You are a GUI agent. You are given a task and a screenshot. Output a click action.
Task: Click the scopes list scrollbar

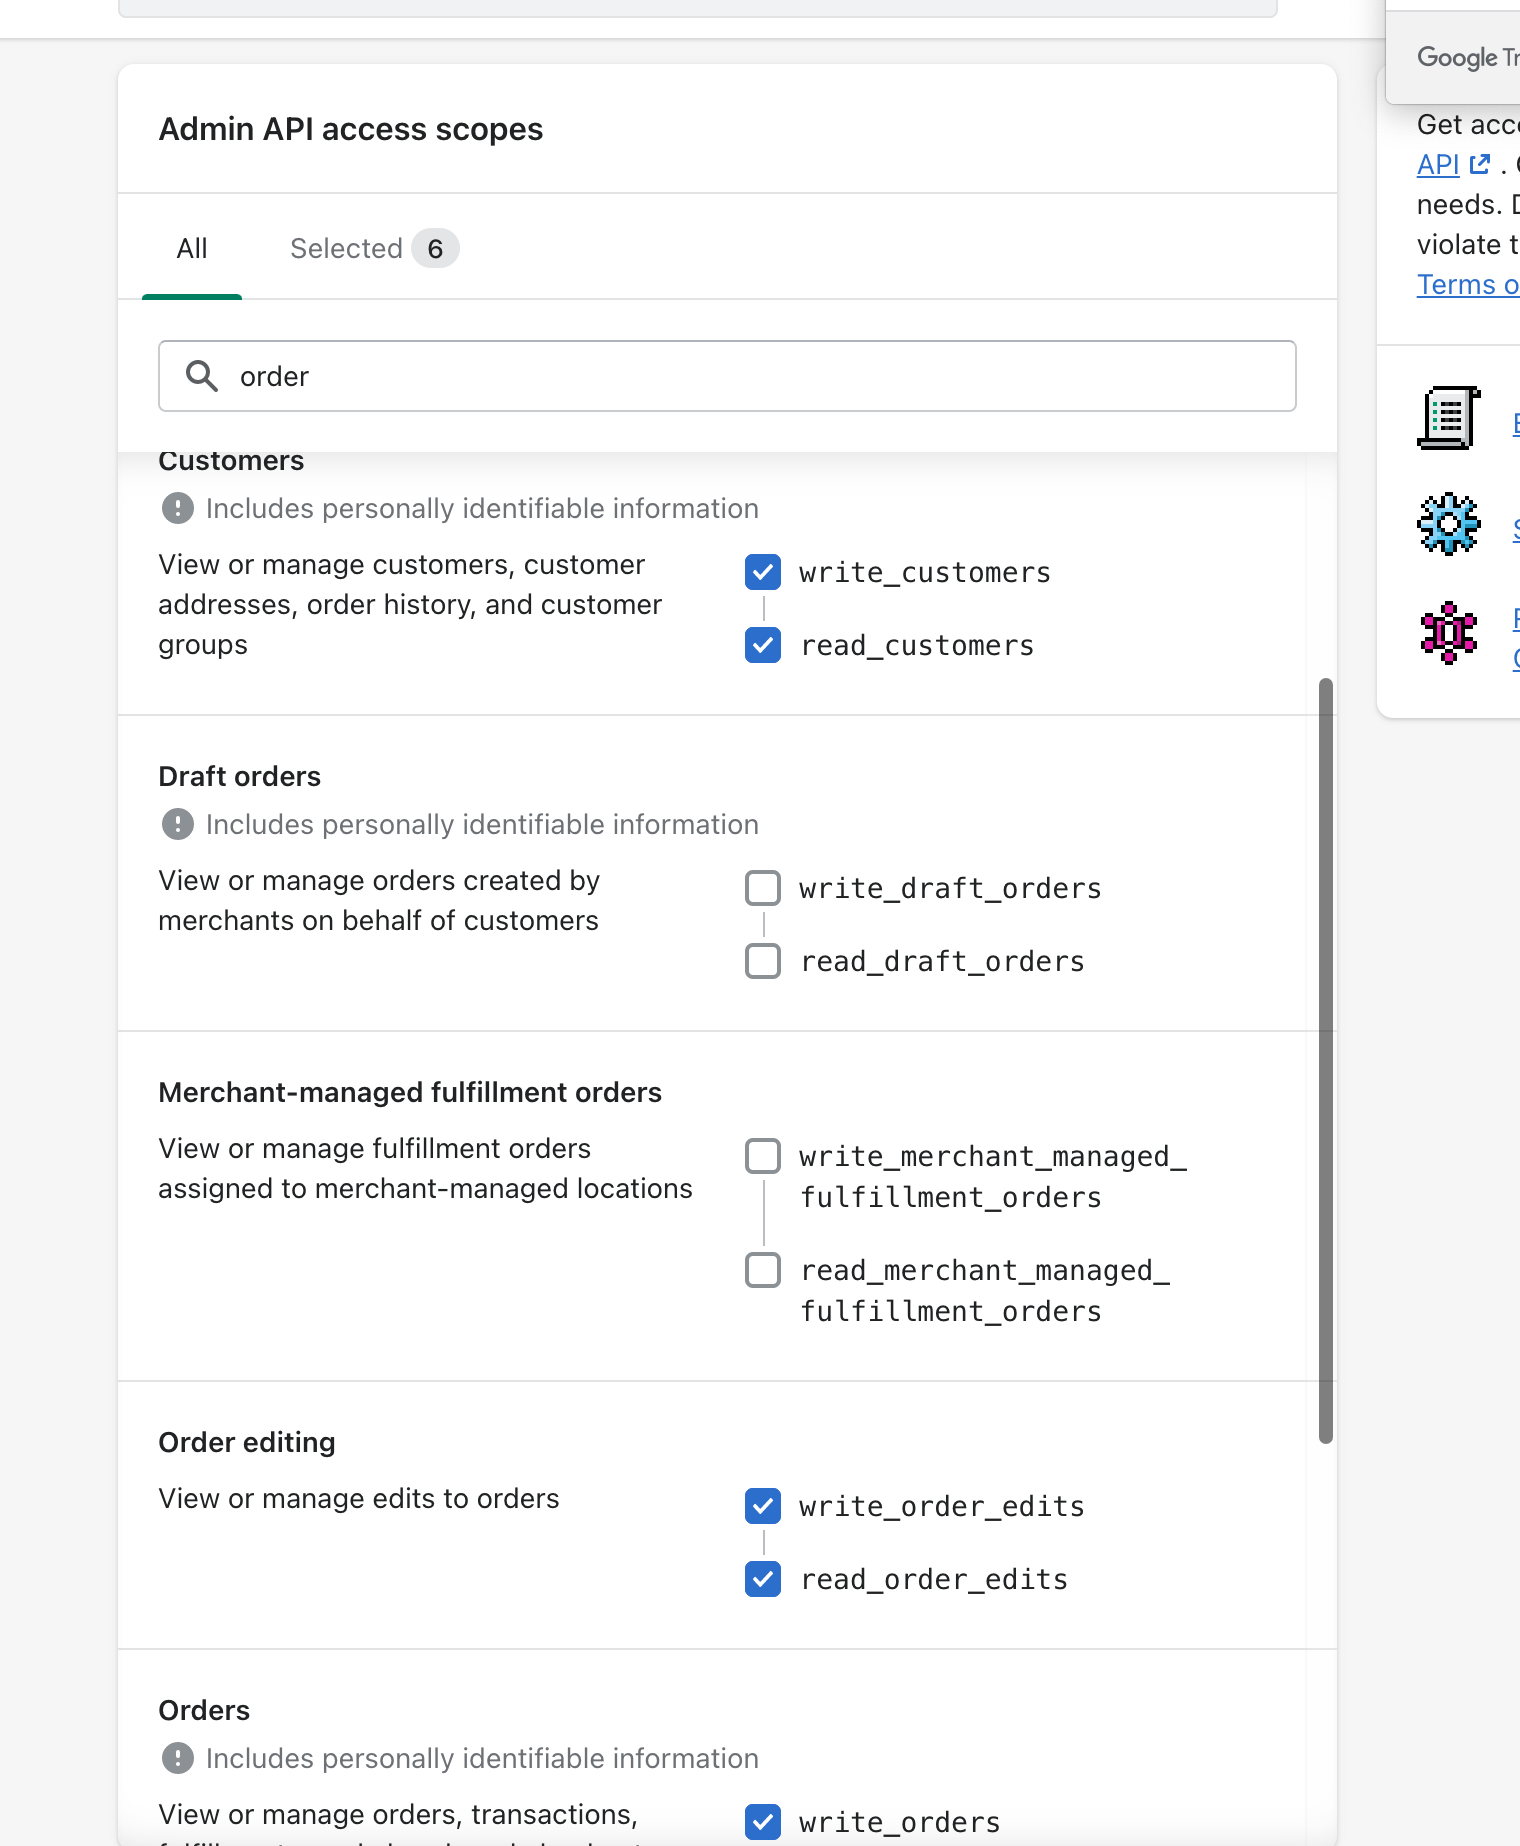tap(1326, 1061)
